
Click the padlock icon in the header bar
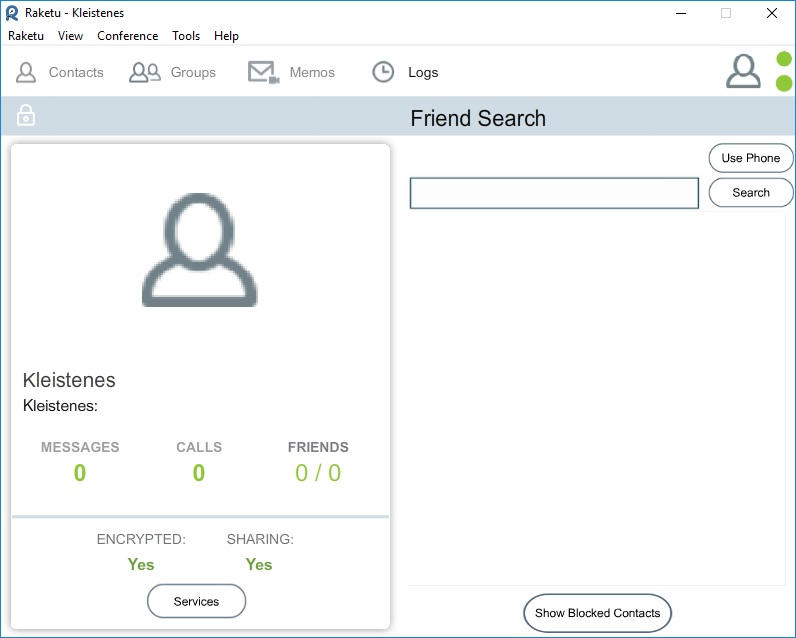pos(26,115)
